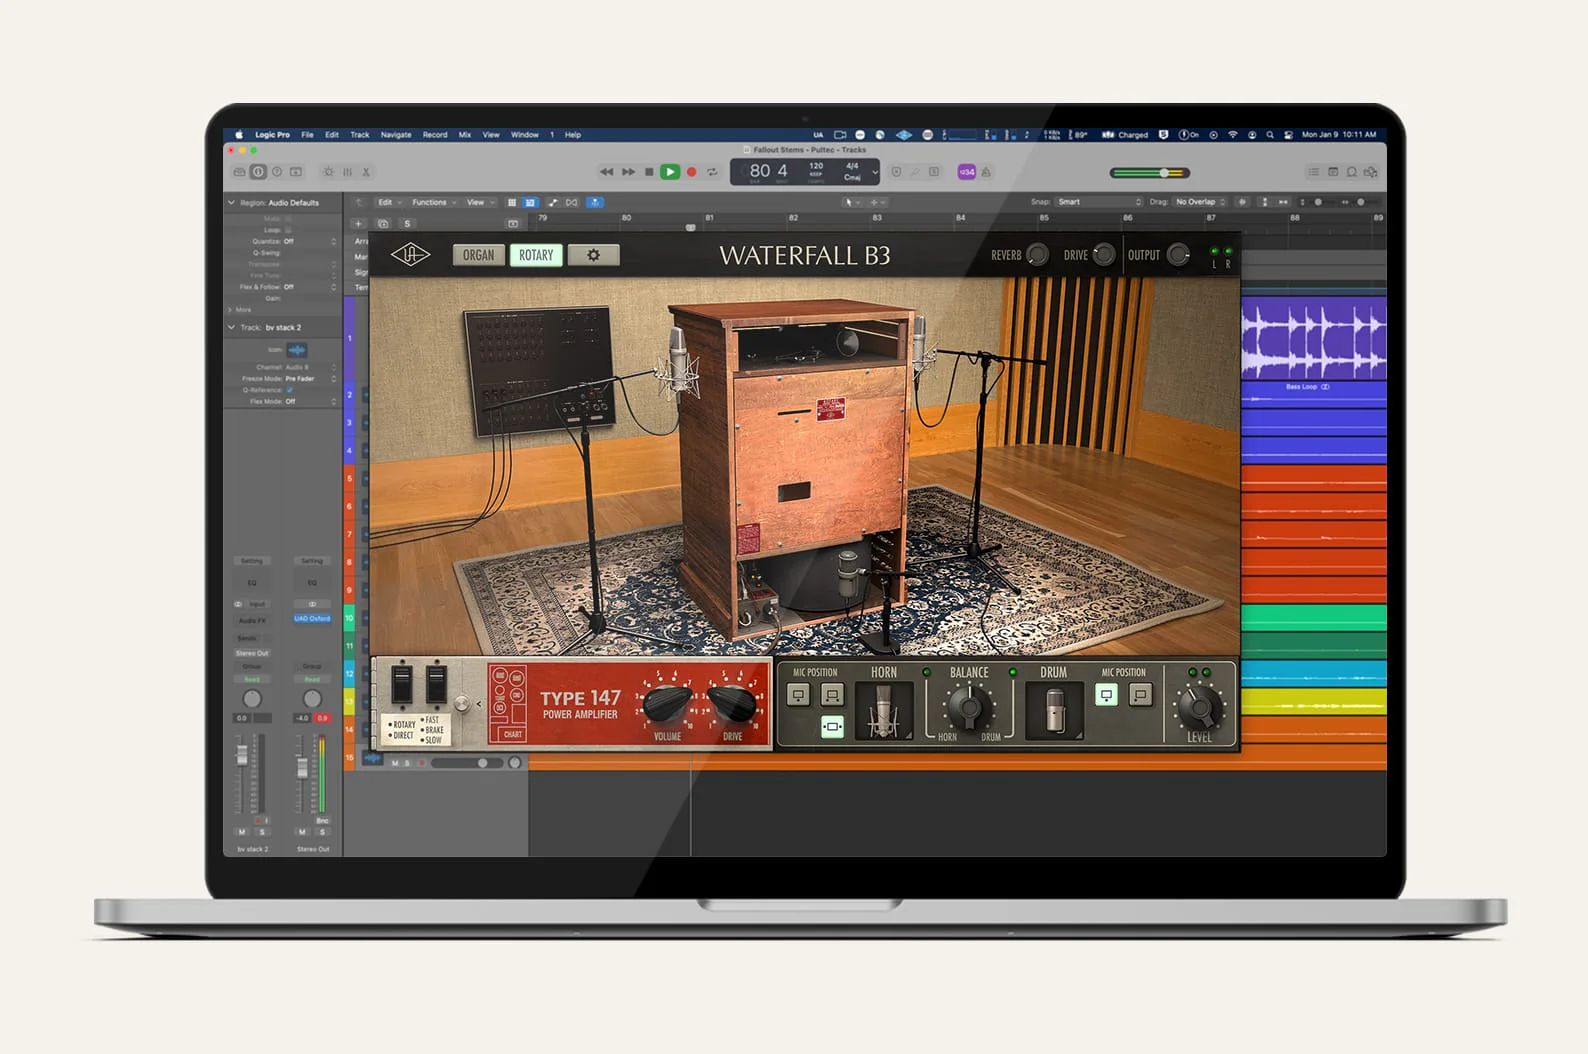Collapse the Region Audio Defaults section
This screenshot has width=1588, height=1054.
(232, 203)
